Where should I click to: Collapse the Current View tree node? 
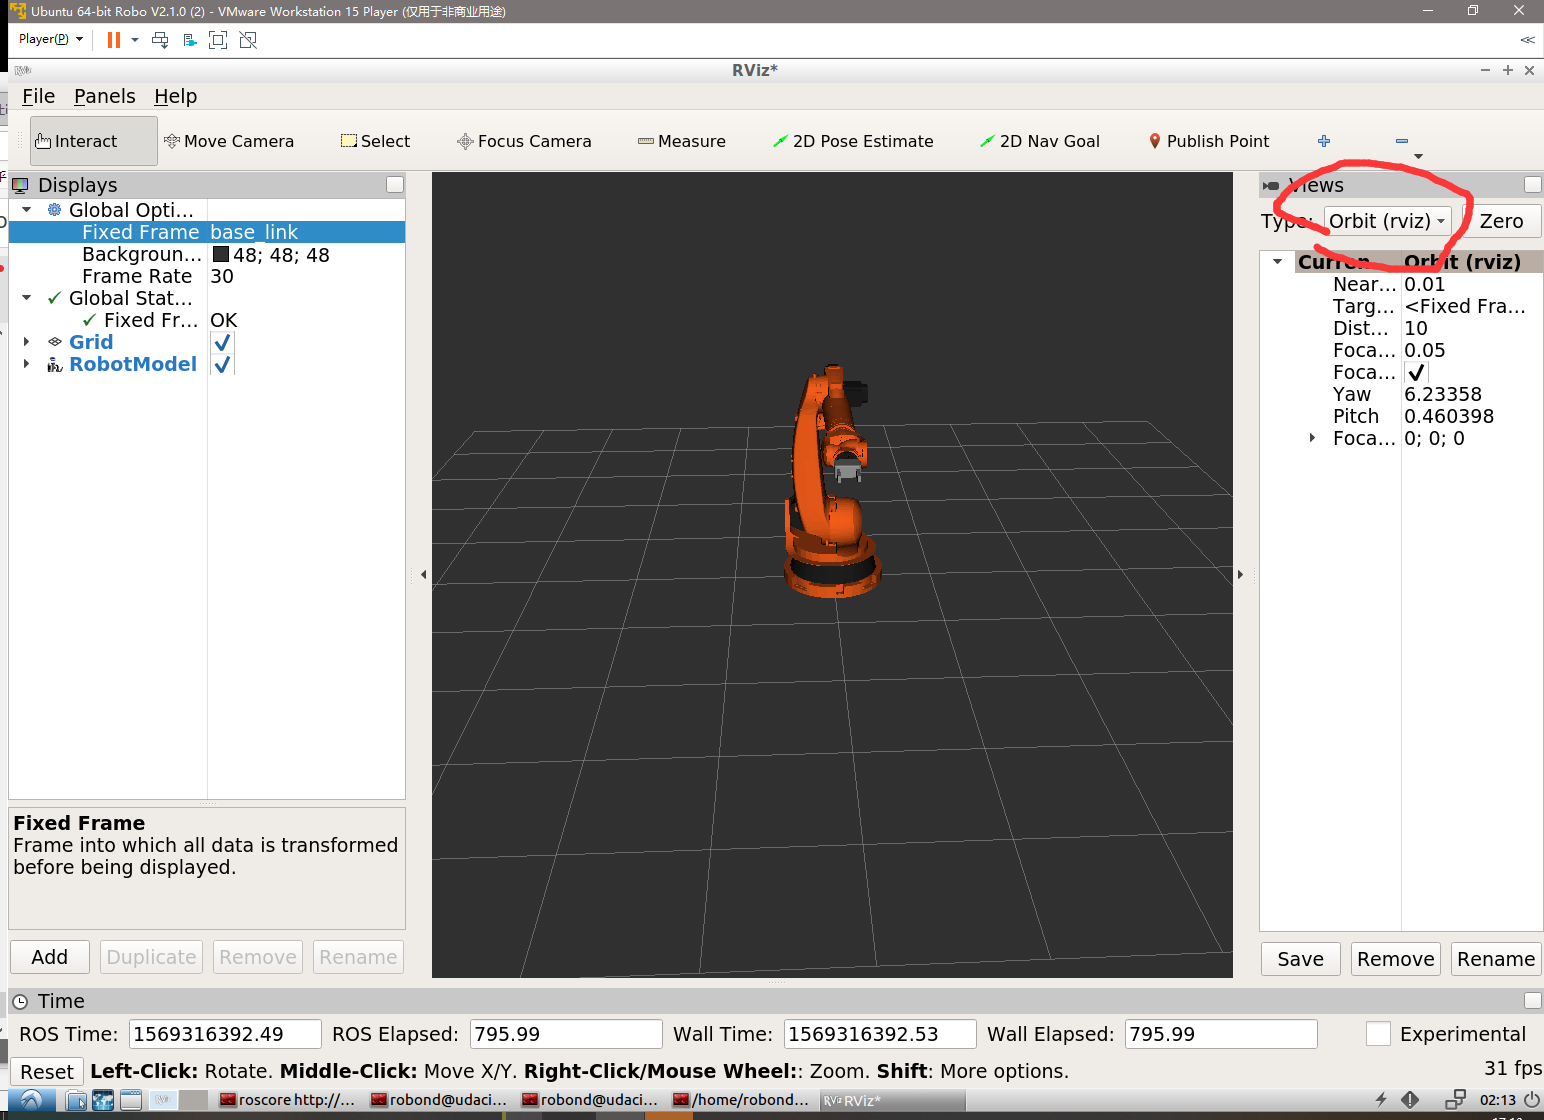coord(1277,262)
